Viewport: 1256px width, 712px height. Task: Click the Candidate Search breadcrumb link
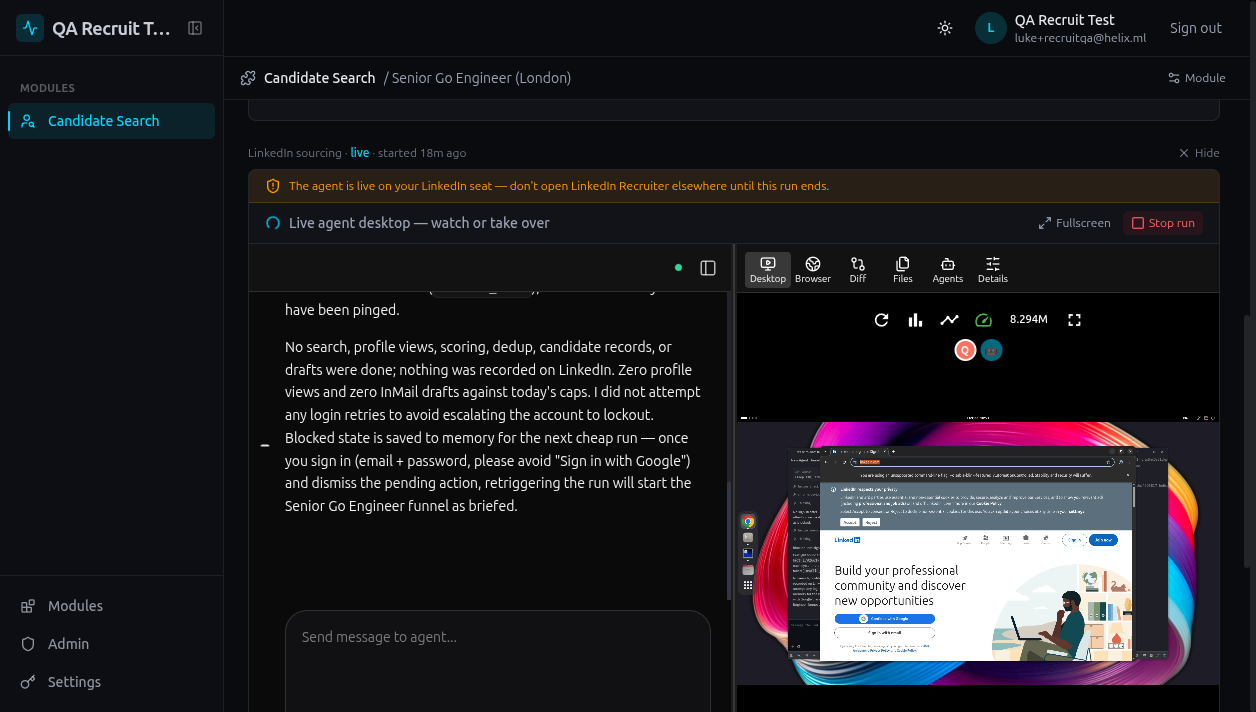coord(319,78)
